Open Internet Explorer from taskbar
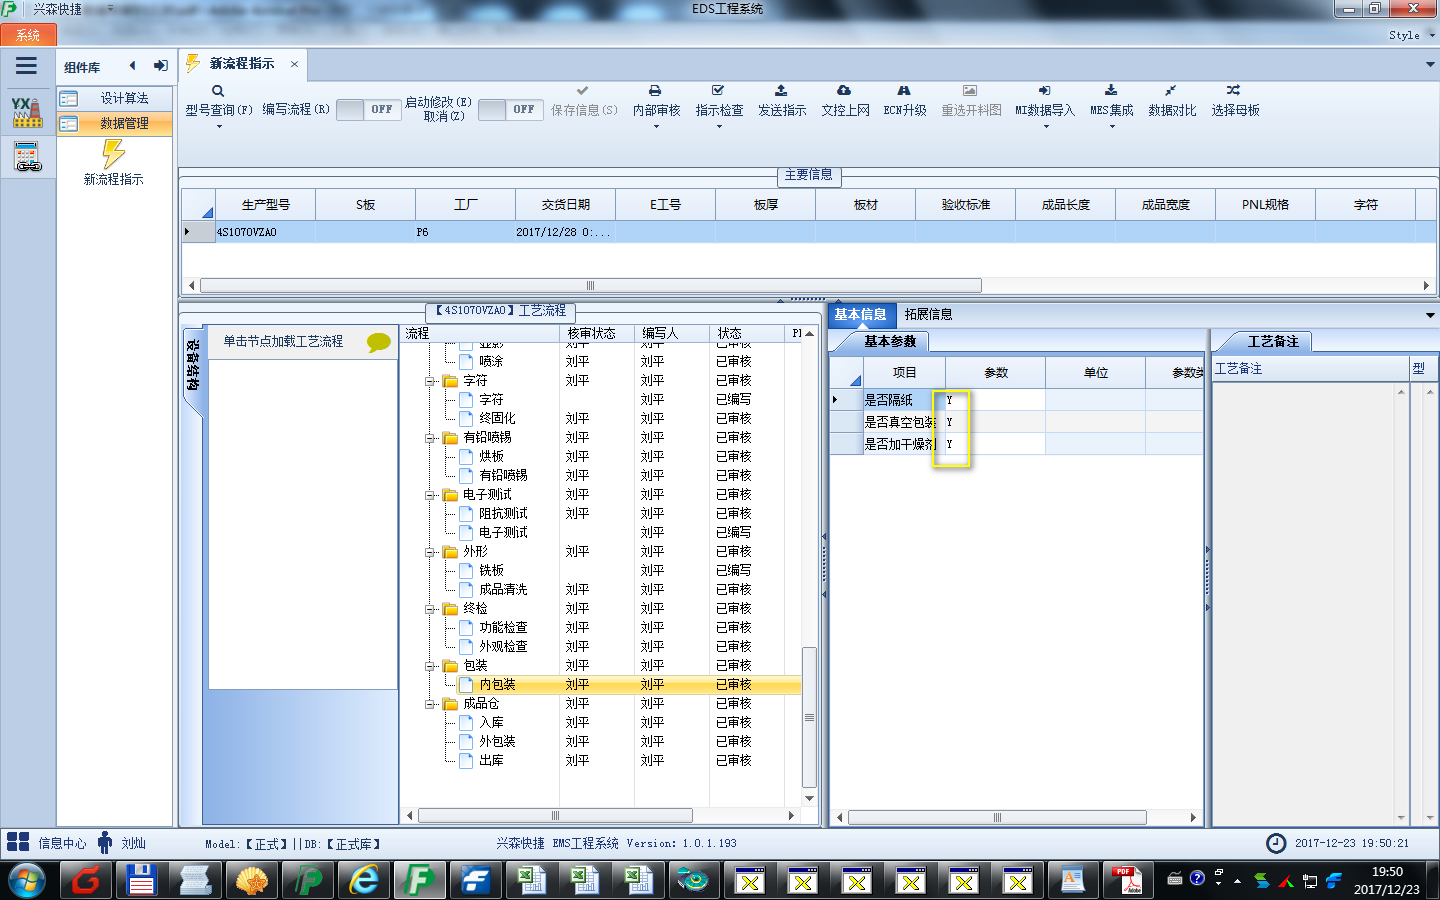1440x900 pixels. (x=364, y=880)
